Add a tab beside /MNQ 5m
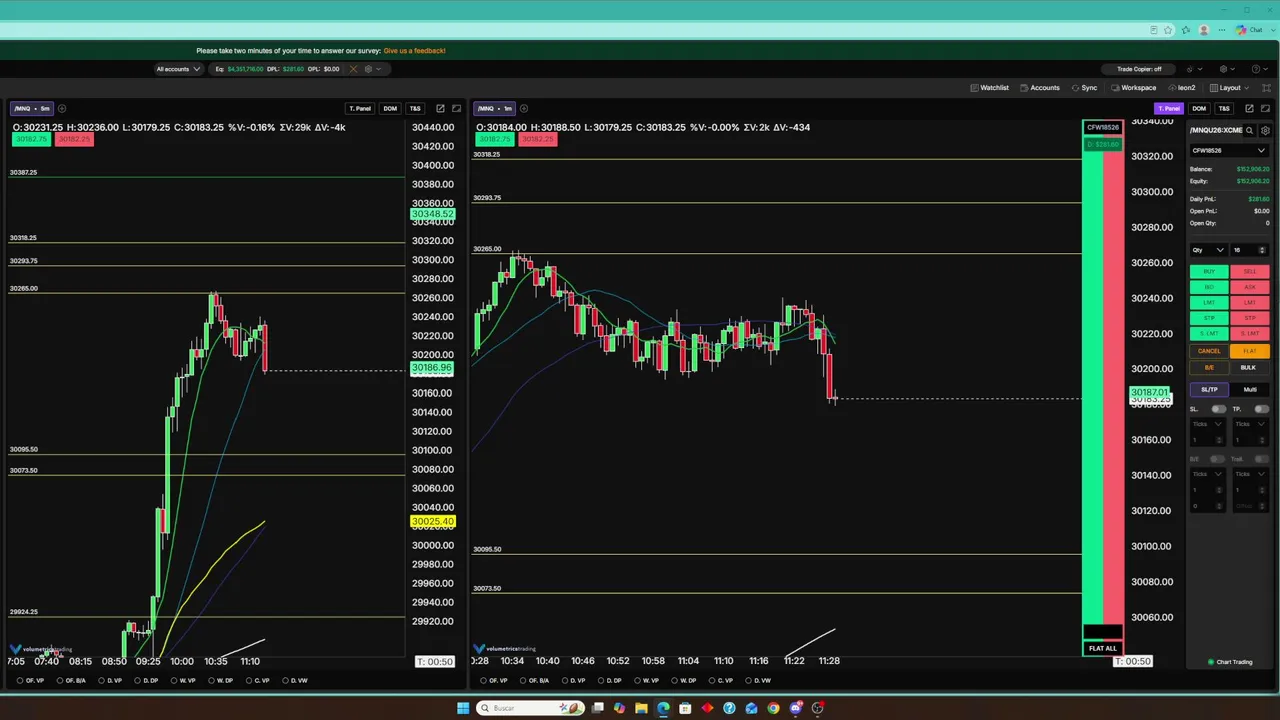 [62, 108]
